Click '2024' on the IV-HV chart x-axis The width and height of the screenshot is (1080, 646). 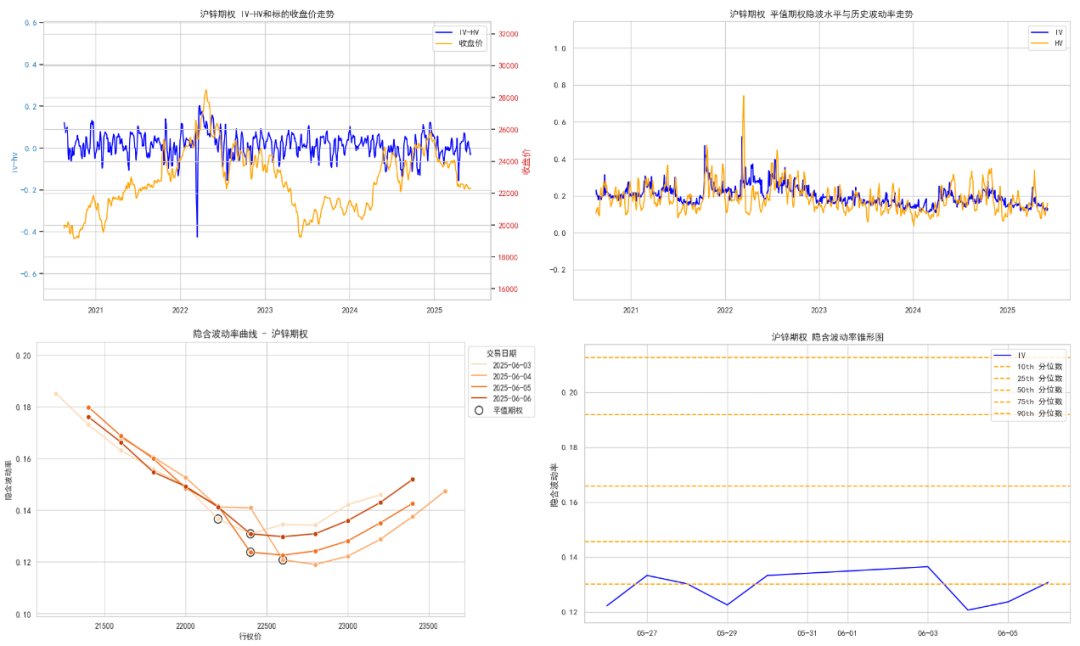(x=350, y=311)
